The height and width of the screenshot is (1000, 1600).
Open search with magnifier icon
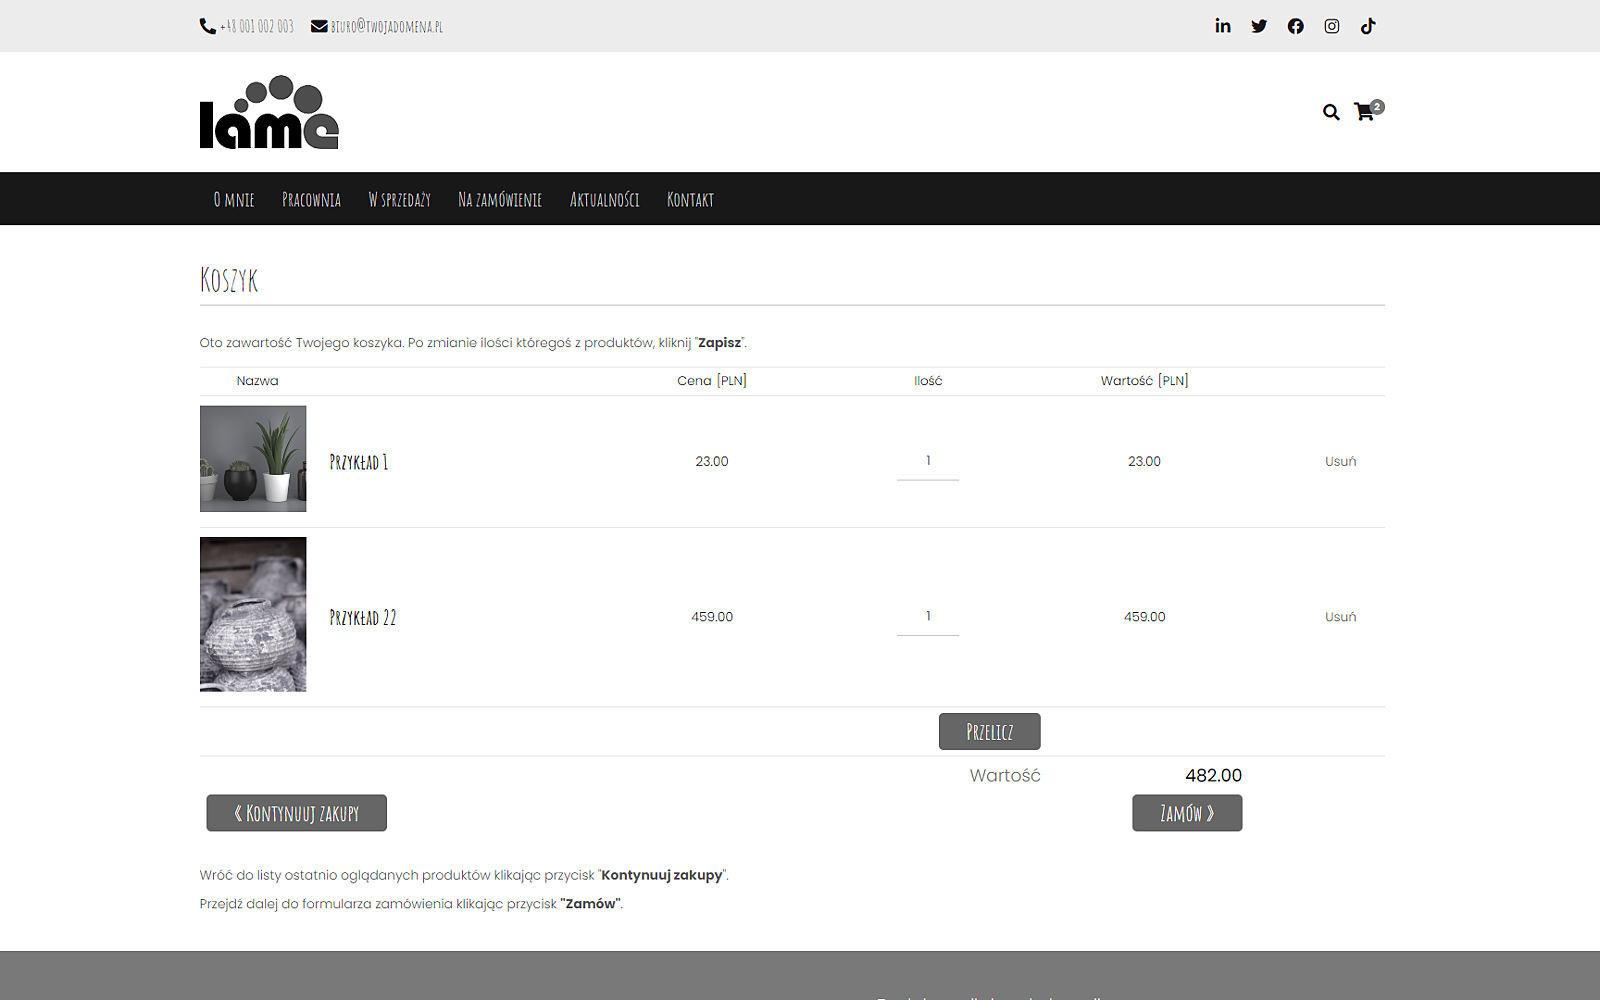pyautogui.click(x=1330, y=112)
